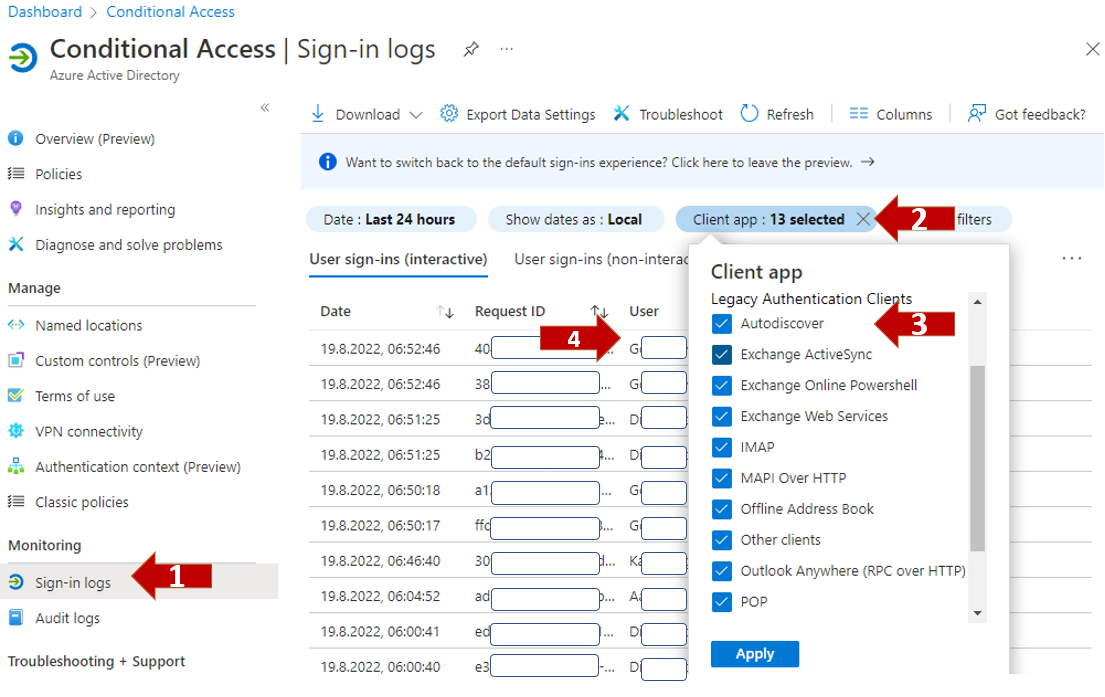1105x697 pixels.
Task: Uncheck the IMAP checkbox
Action: pos(722,448)
